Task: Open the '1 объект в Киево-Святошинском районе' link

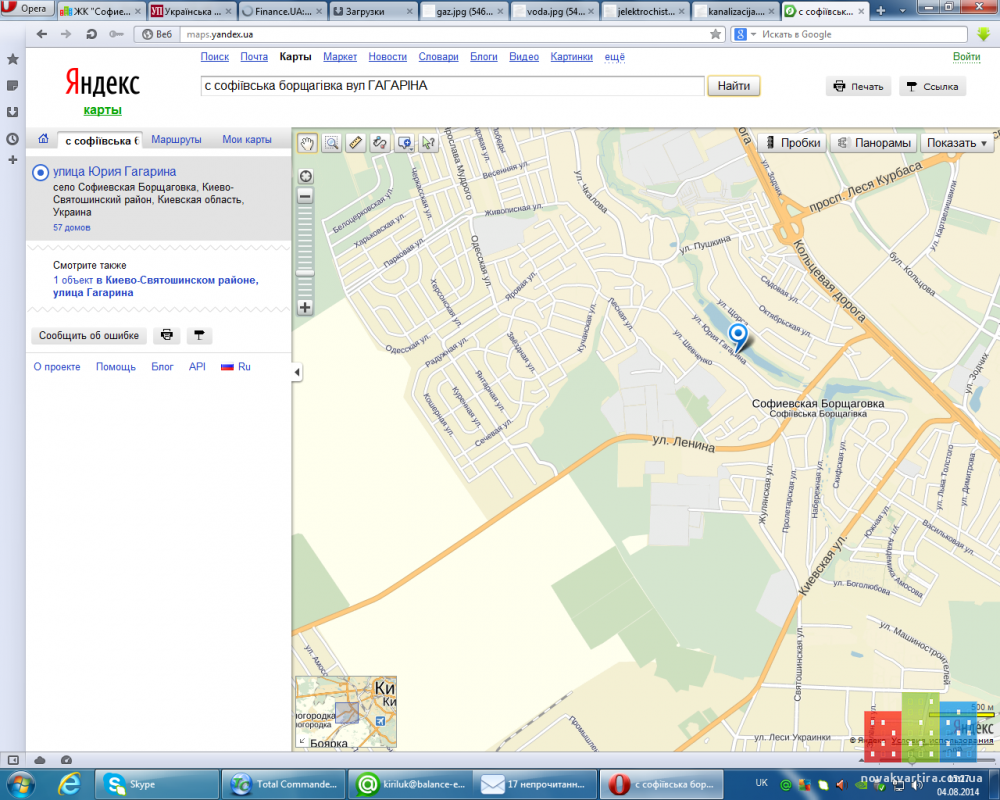Action: 156,286
